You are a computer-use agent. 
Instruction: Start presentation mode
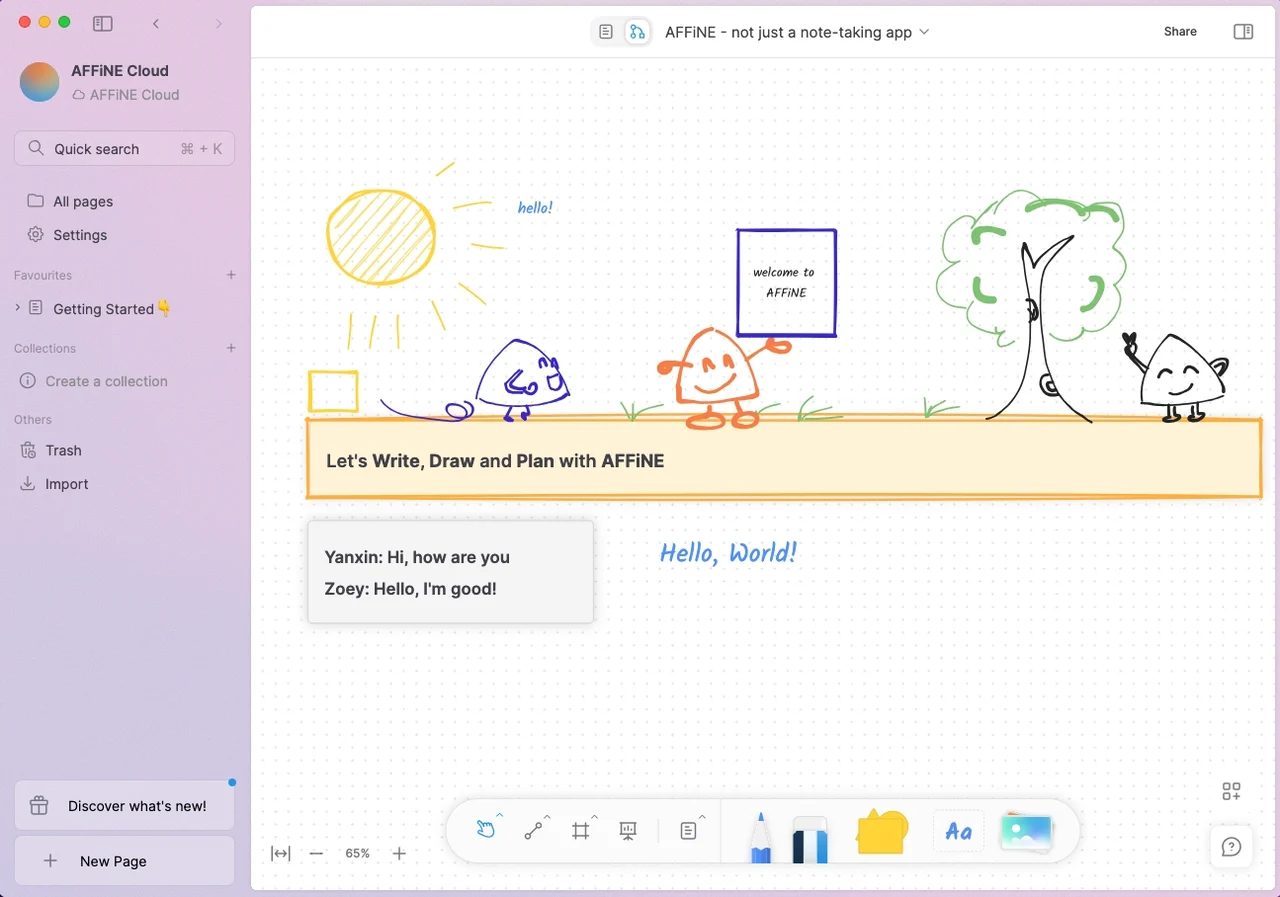628,830
